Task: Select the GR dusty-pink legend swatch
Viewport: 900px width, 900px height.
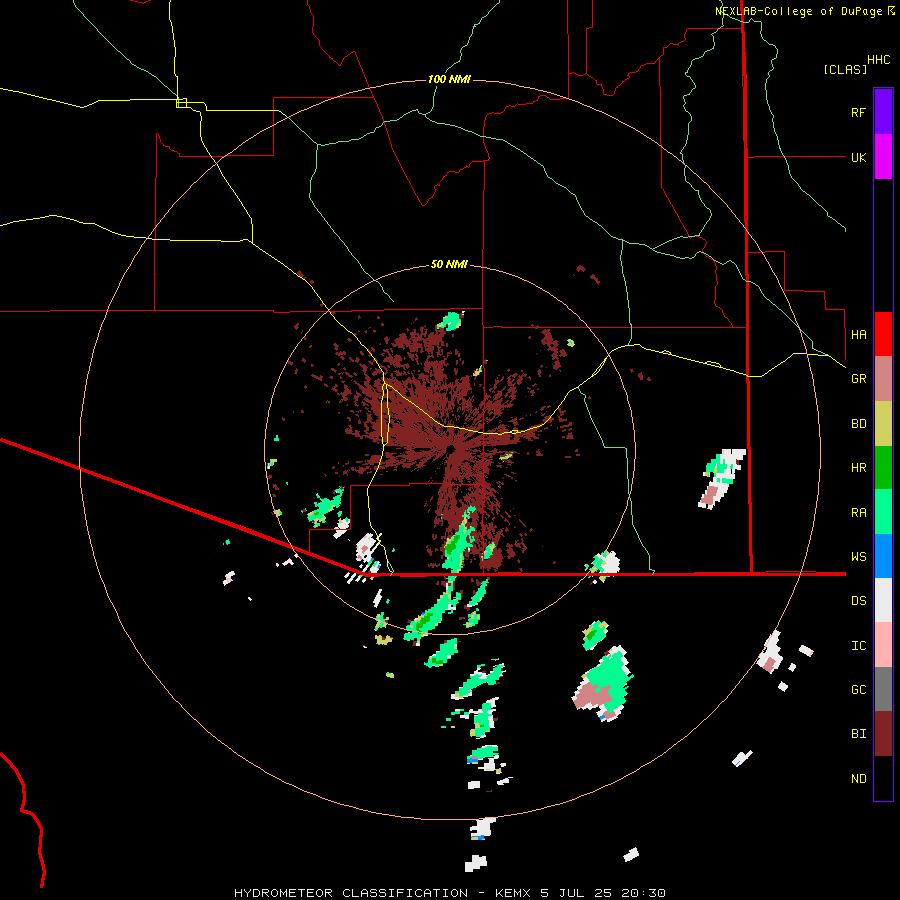Action: [883, 379]
